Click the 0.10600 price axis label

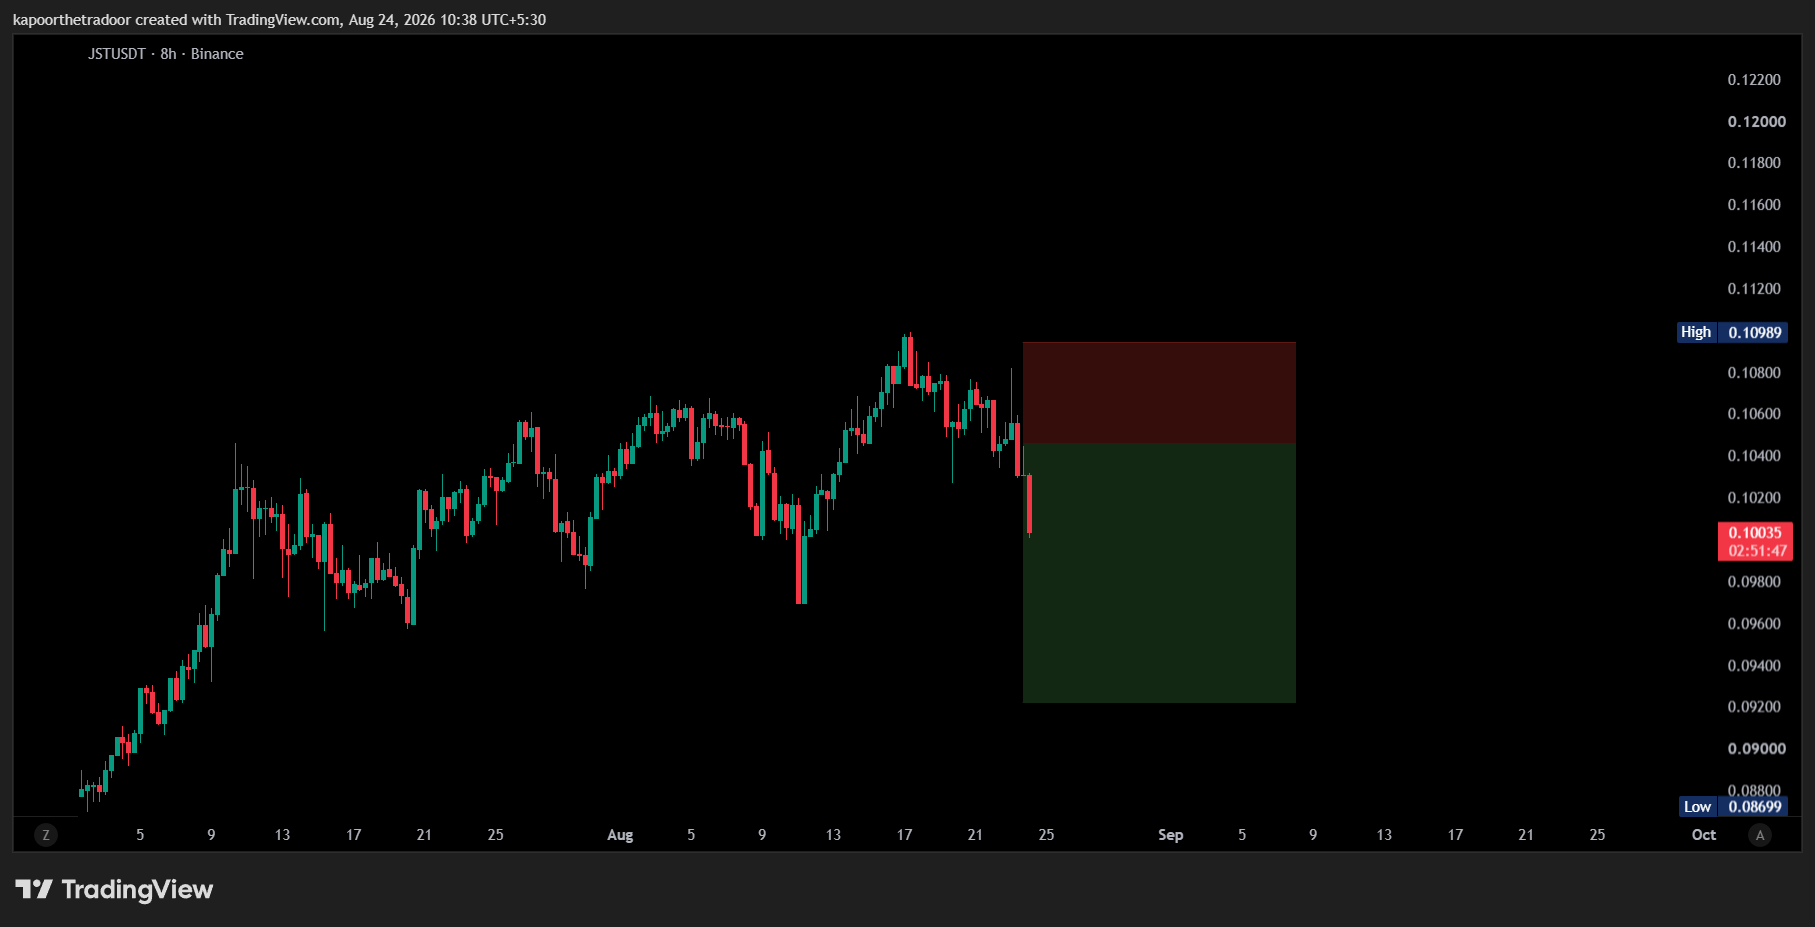tap(1754, 414)
